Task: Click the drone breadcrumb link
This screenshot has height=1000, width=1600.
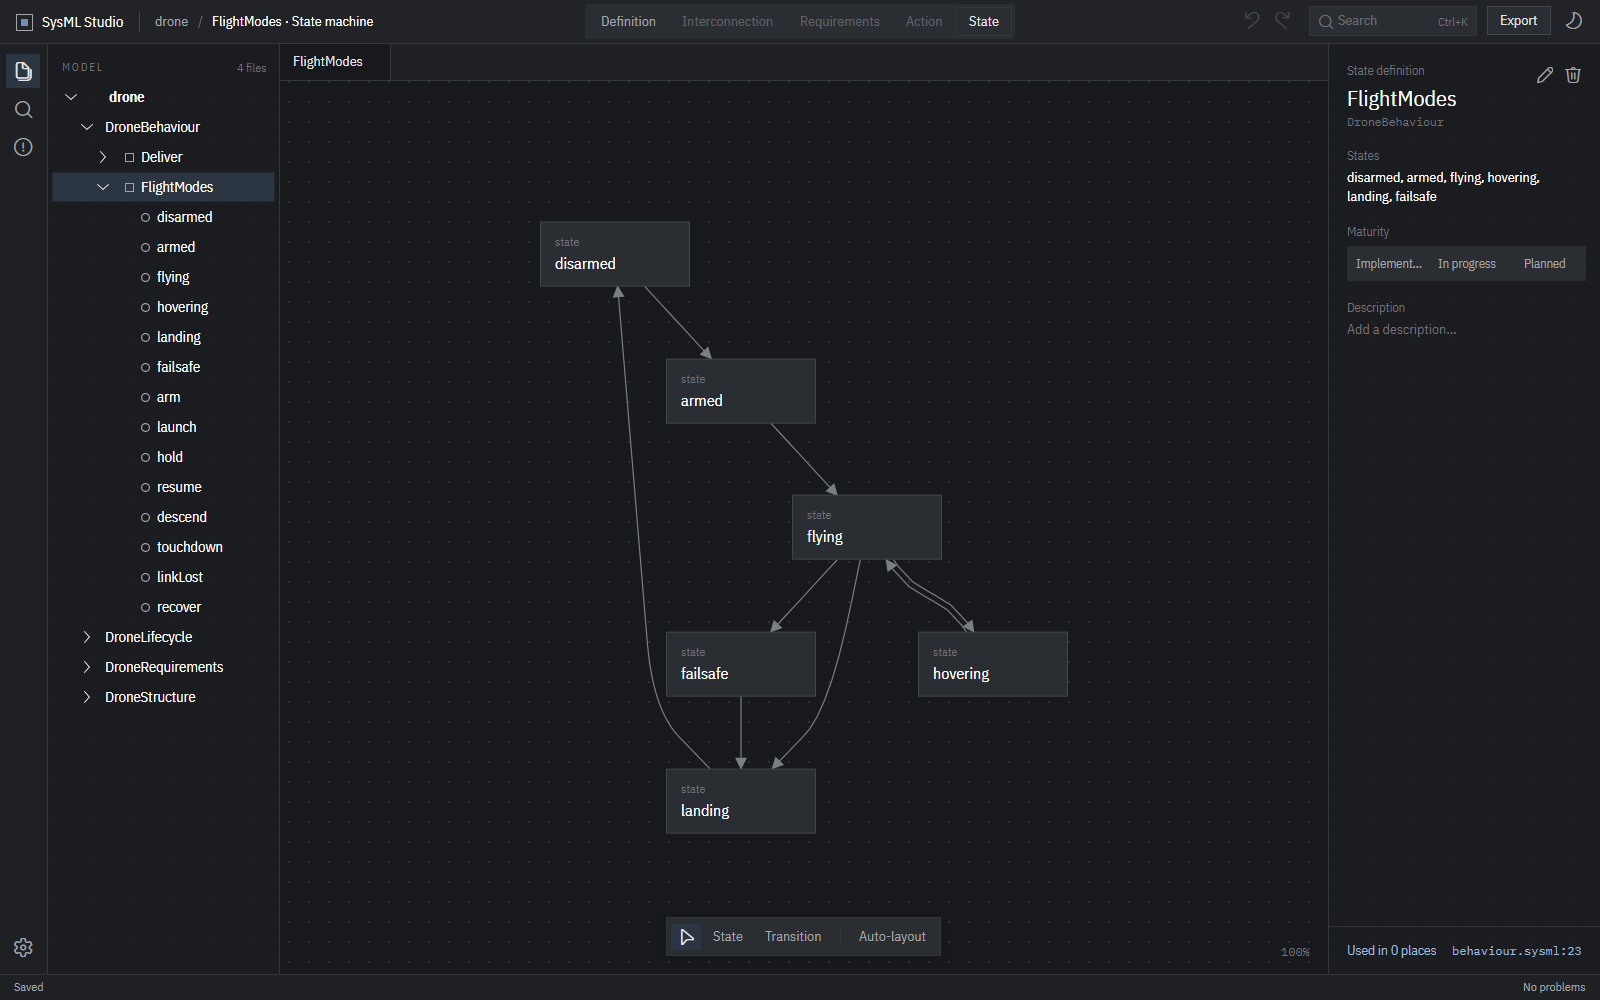Action: [171, 22]
